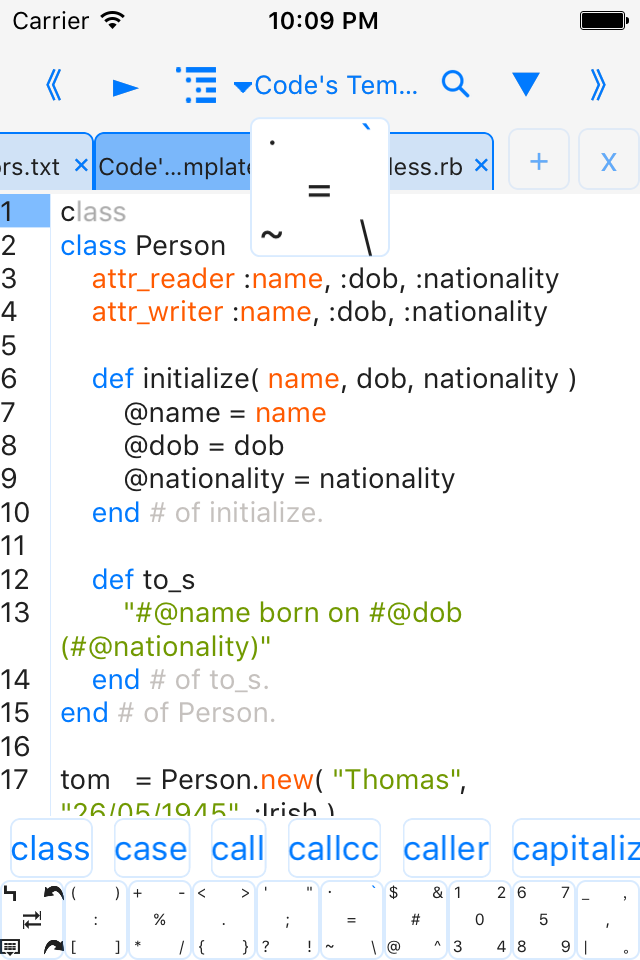This screenshot has height=960, width=640.
Task: Click 'Person.new(' on line 17
Action: 242,780
